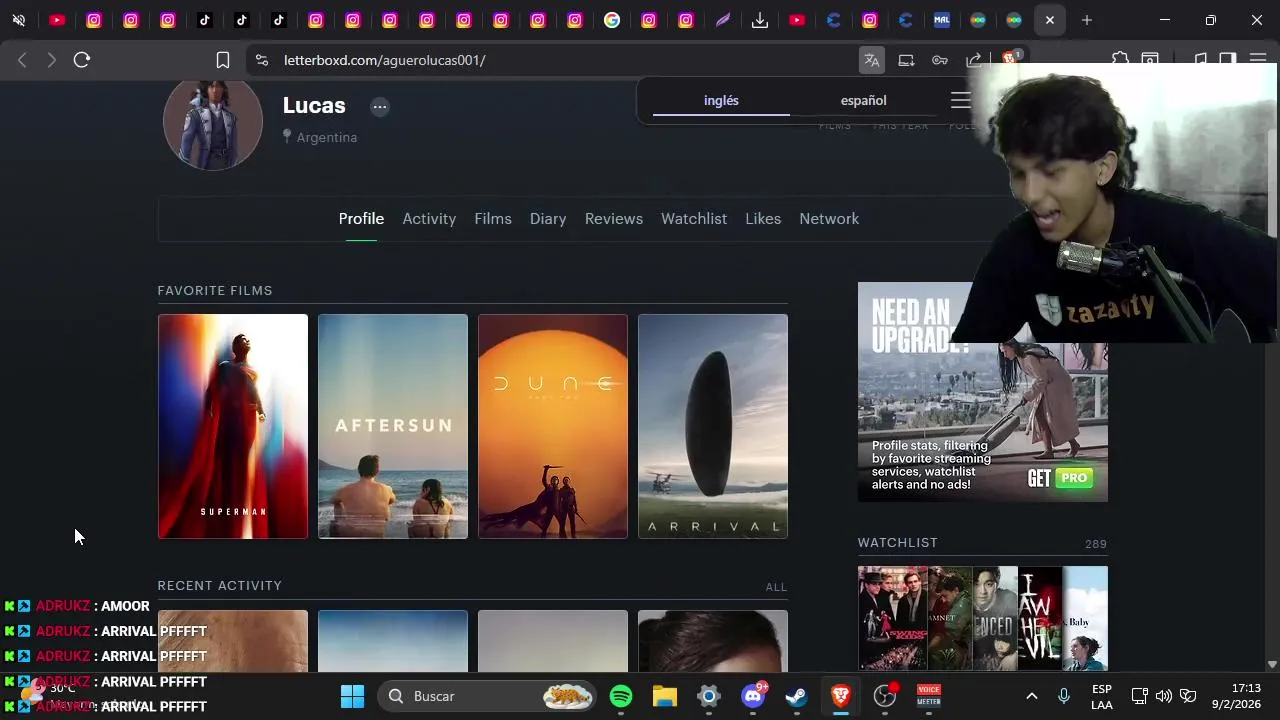Click the 289 watchlist count
The width and height of the screenshot is (1280, 720).
1096,544
